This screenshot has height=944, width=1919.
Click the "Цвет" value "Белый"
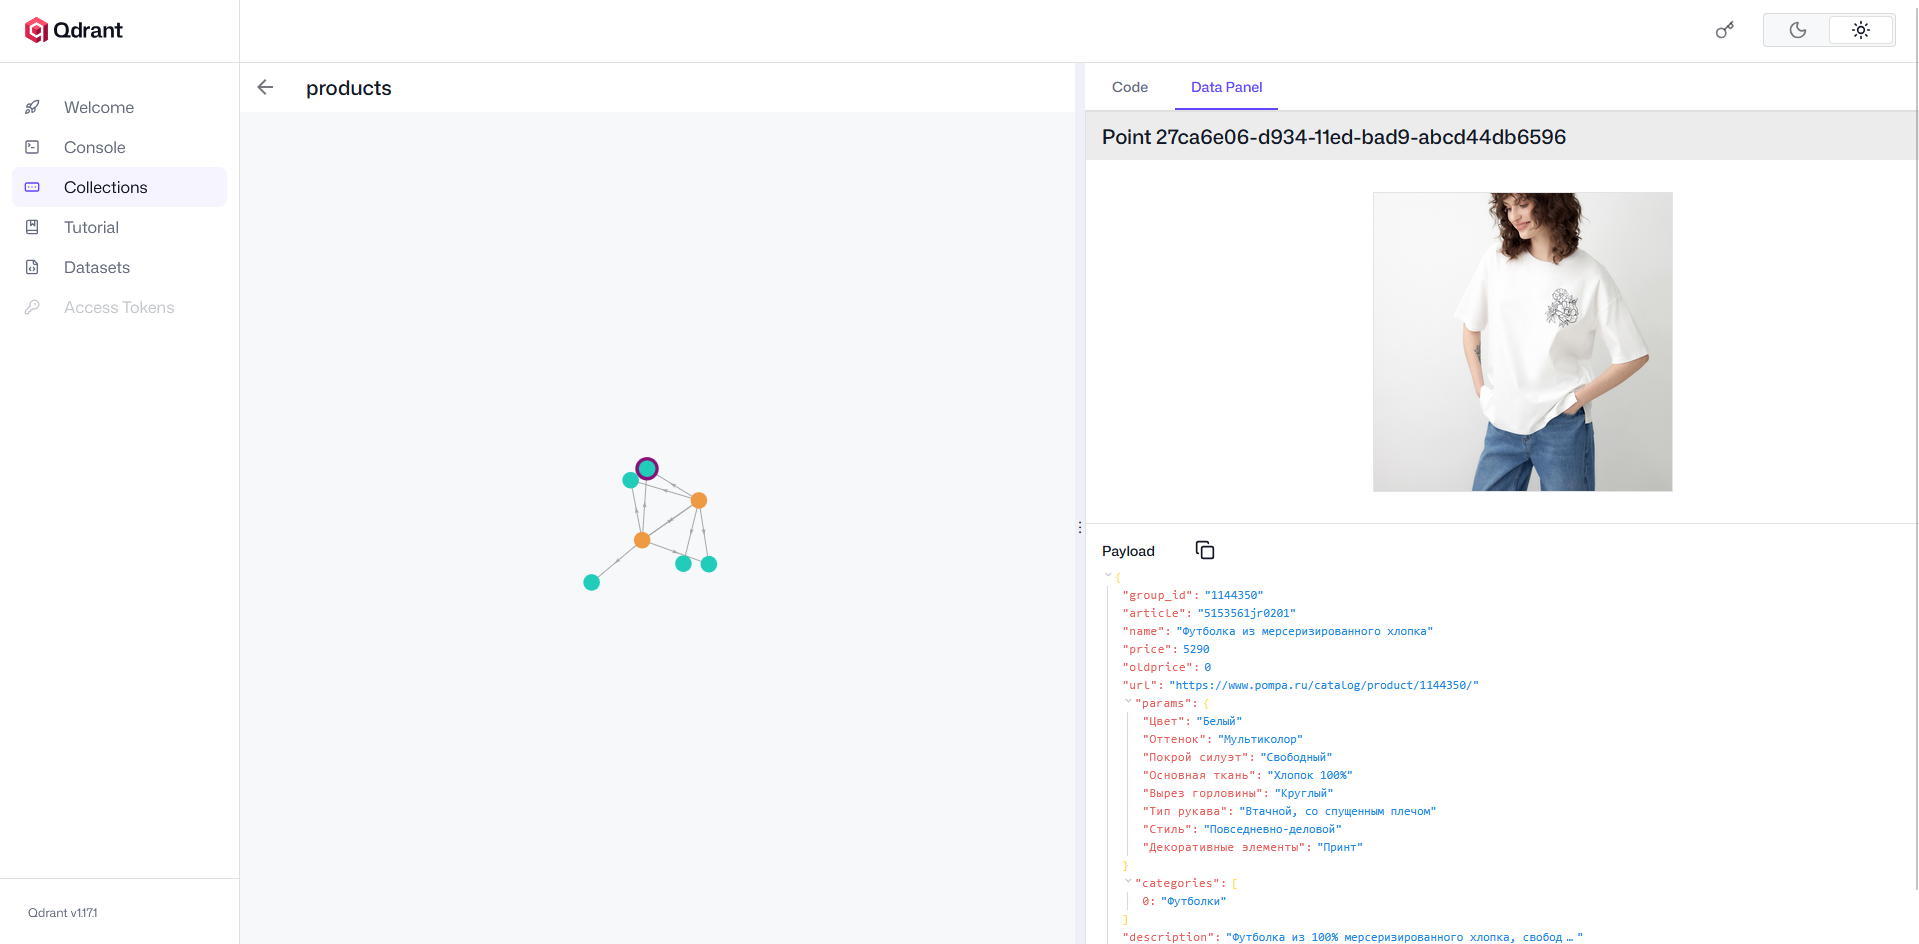coord(1219,721)
